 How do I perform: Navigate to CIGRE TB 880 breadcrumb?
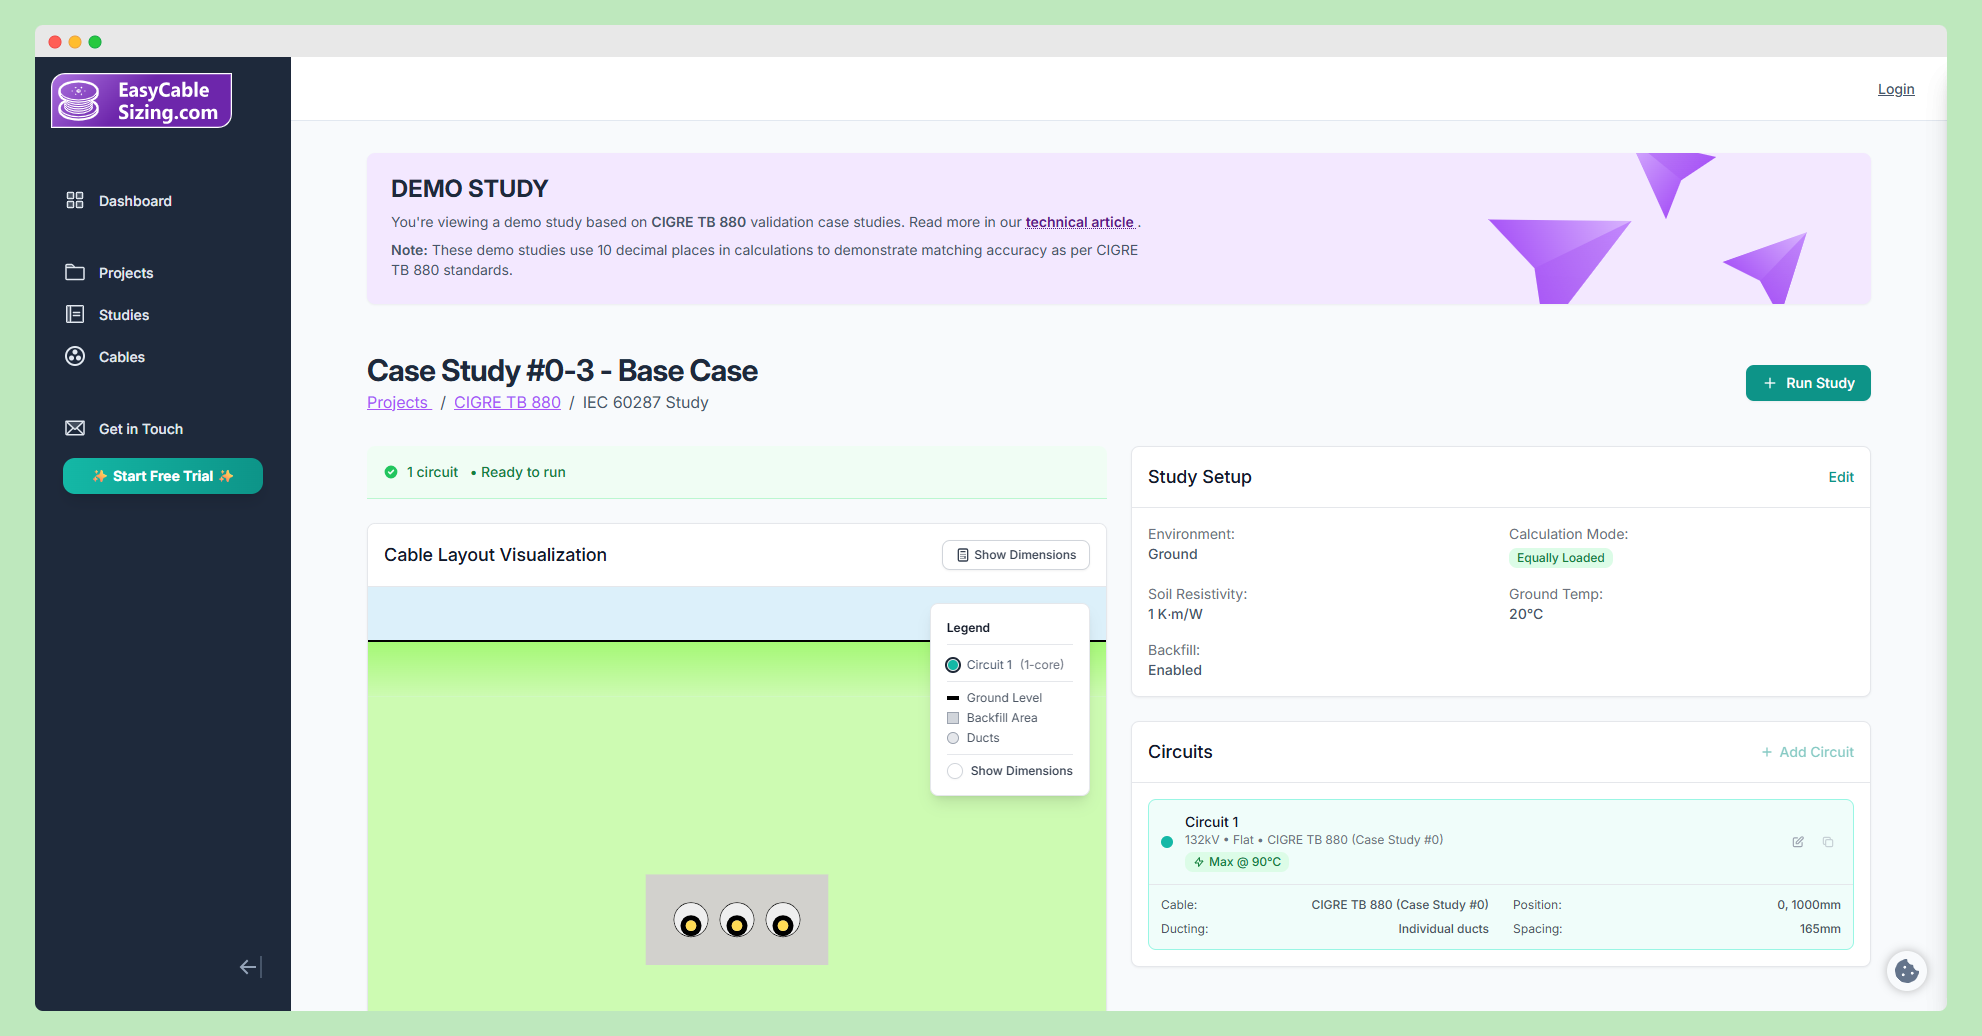coord(507,402)
